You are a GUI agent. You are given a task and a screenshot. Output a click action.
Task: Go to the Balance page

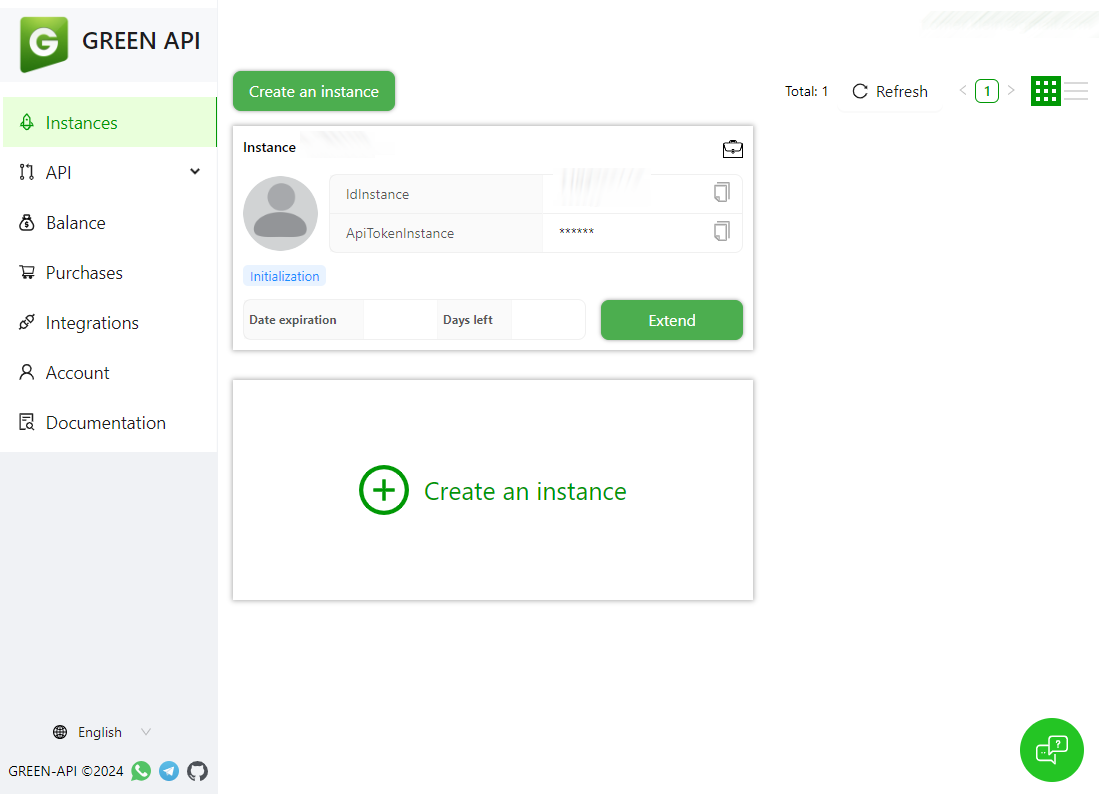point(109,223)
